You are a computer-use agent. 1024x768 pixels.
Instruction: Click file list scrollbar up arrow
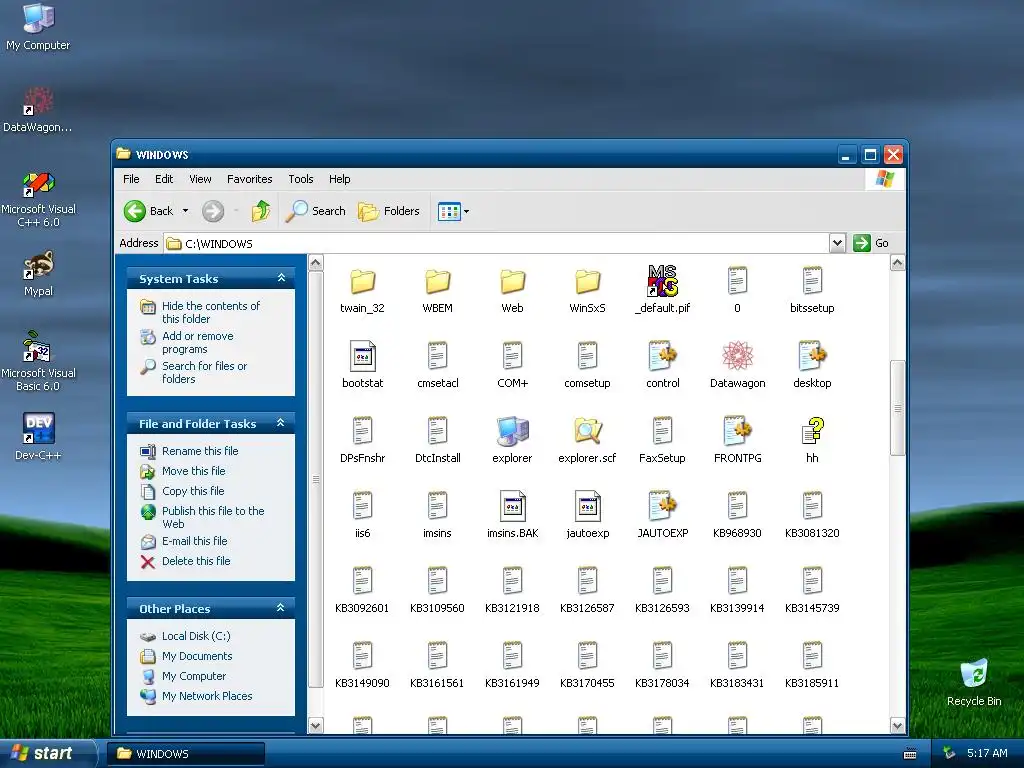coord(897,263)
